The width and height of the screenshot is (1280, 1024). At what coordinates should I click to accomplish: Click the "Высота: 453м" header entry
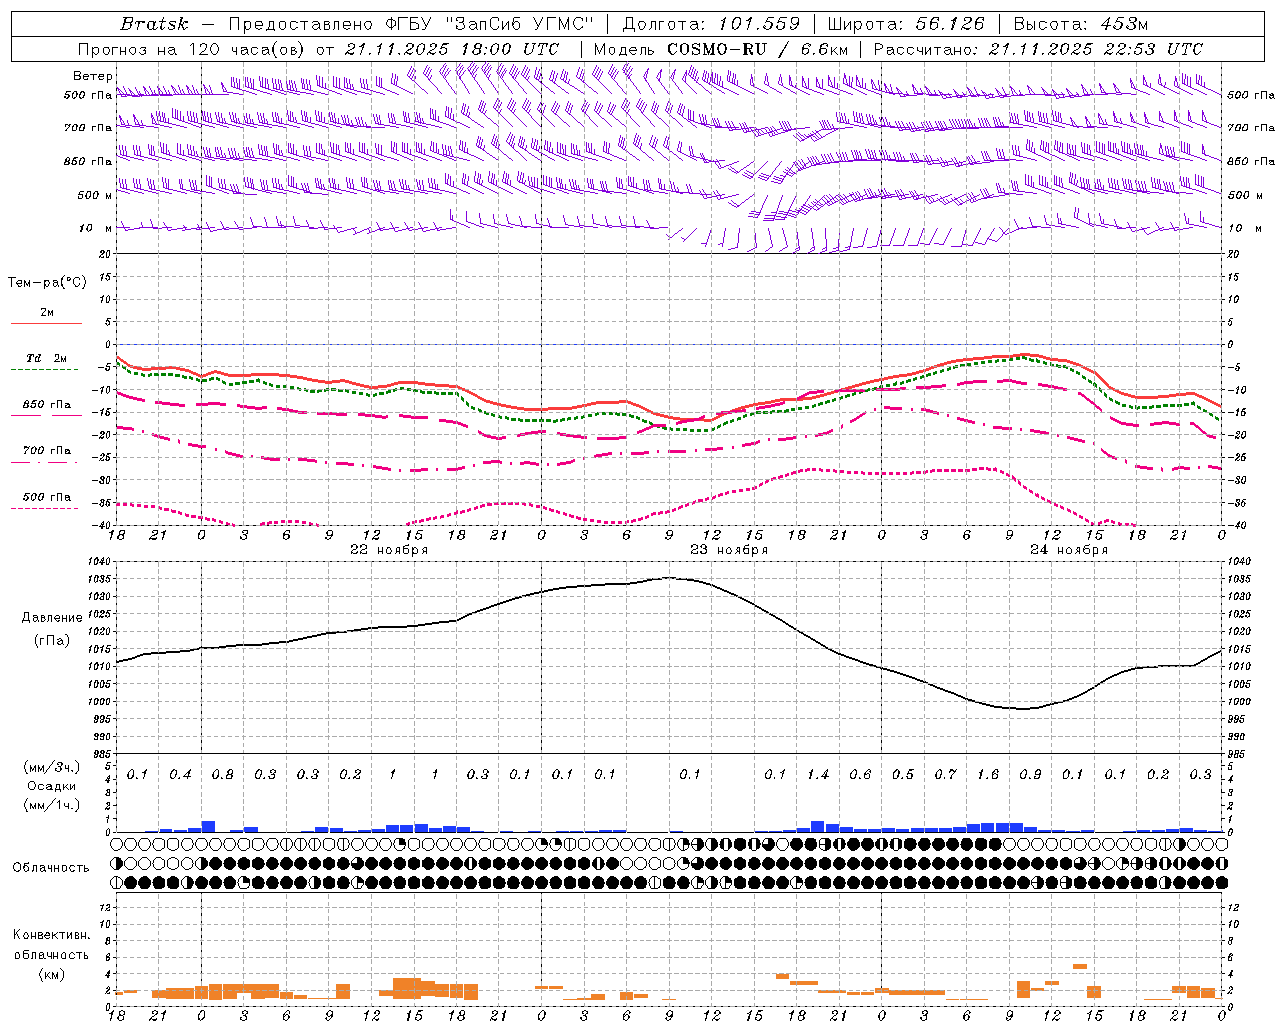pyautogui.click(x=1081, y=24)
